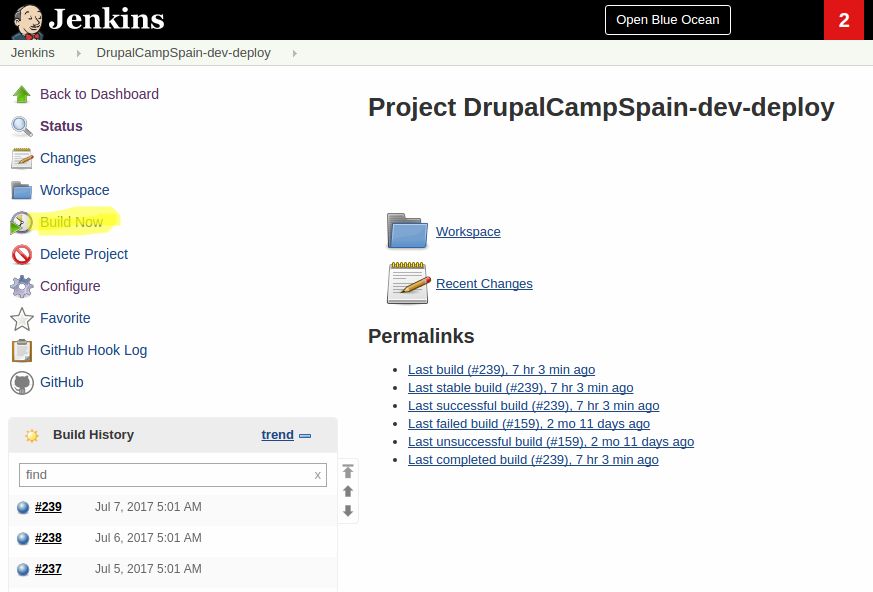Click the Jul 7, 2017 5:01 AM timestamp
This screenshot has width=873, height=592.
point(148,507)
